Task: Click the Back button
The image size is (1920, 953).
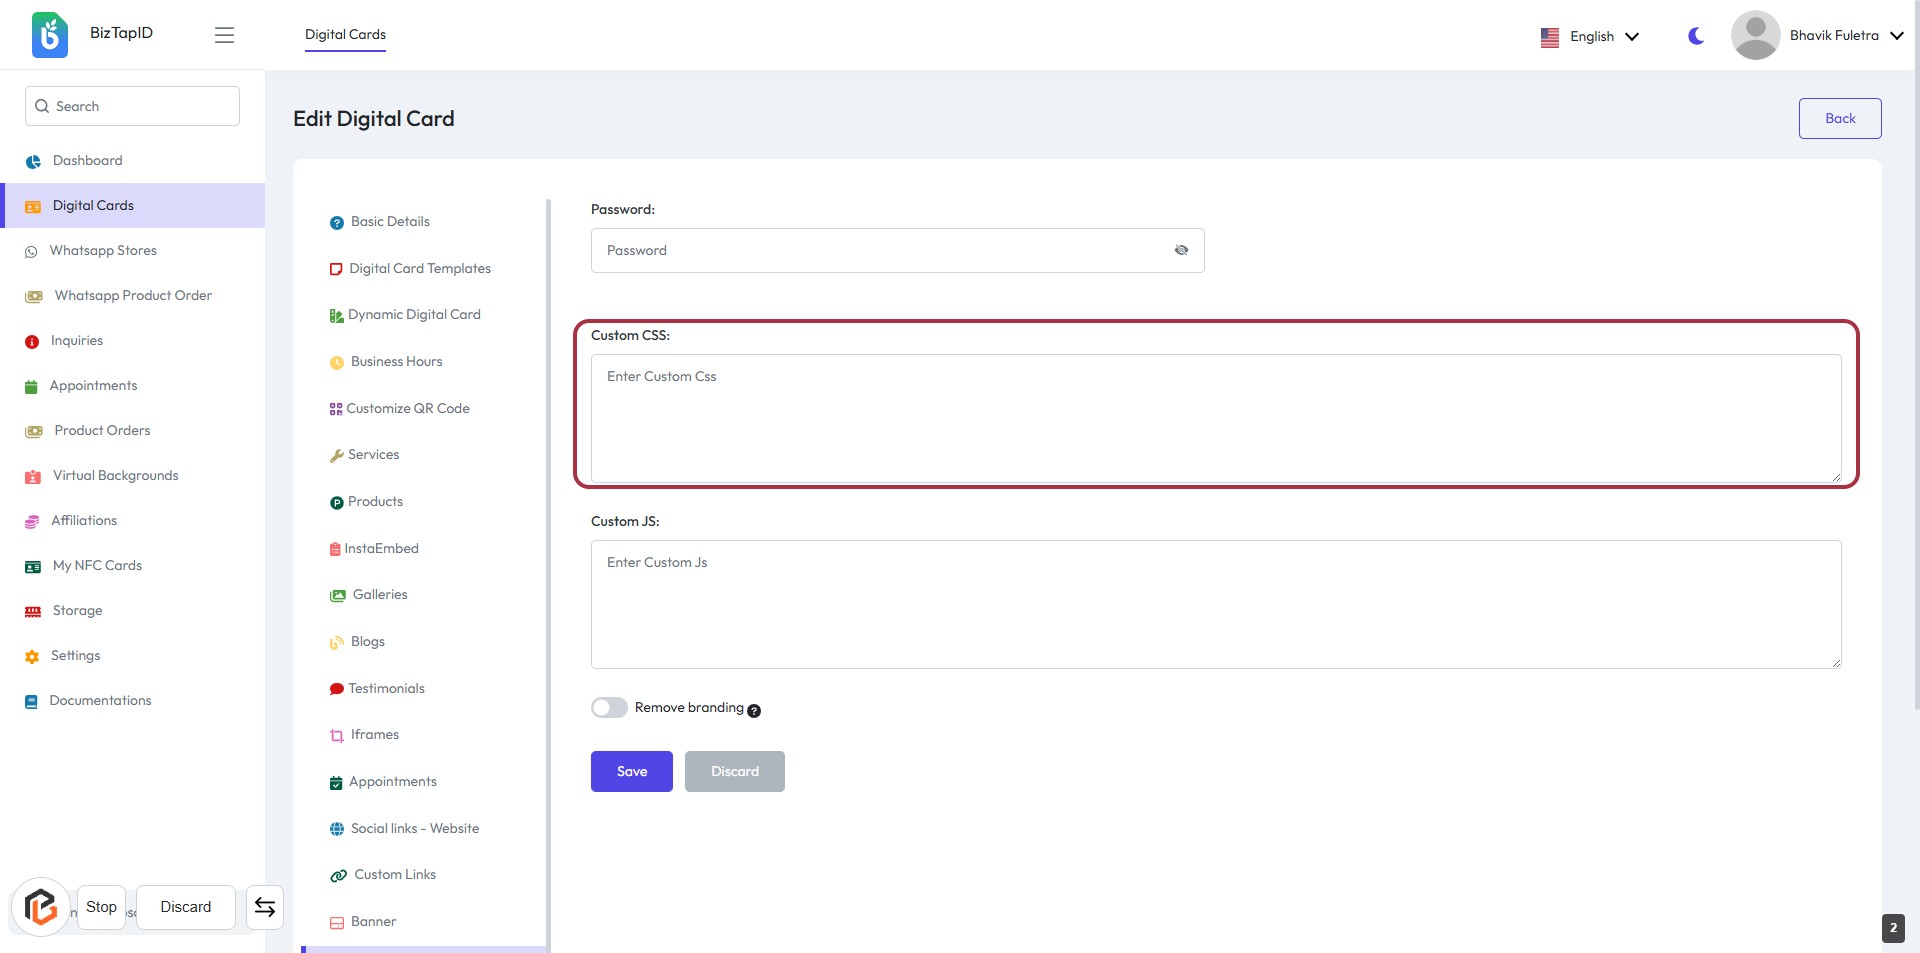Action: (1839, 118)
